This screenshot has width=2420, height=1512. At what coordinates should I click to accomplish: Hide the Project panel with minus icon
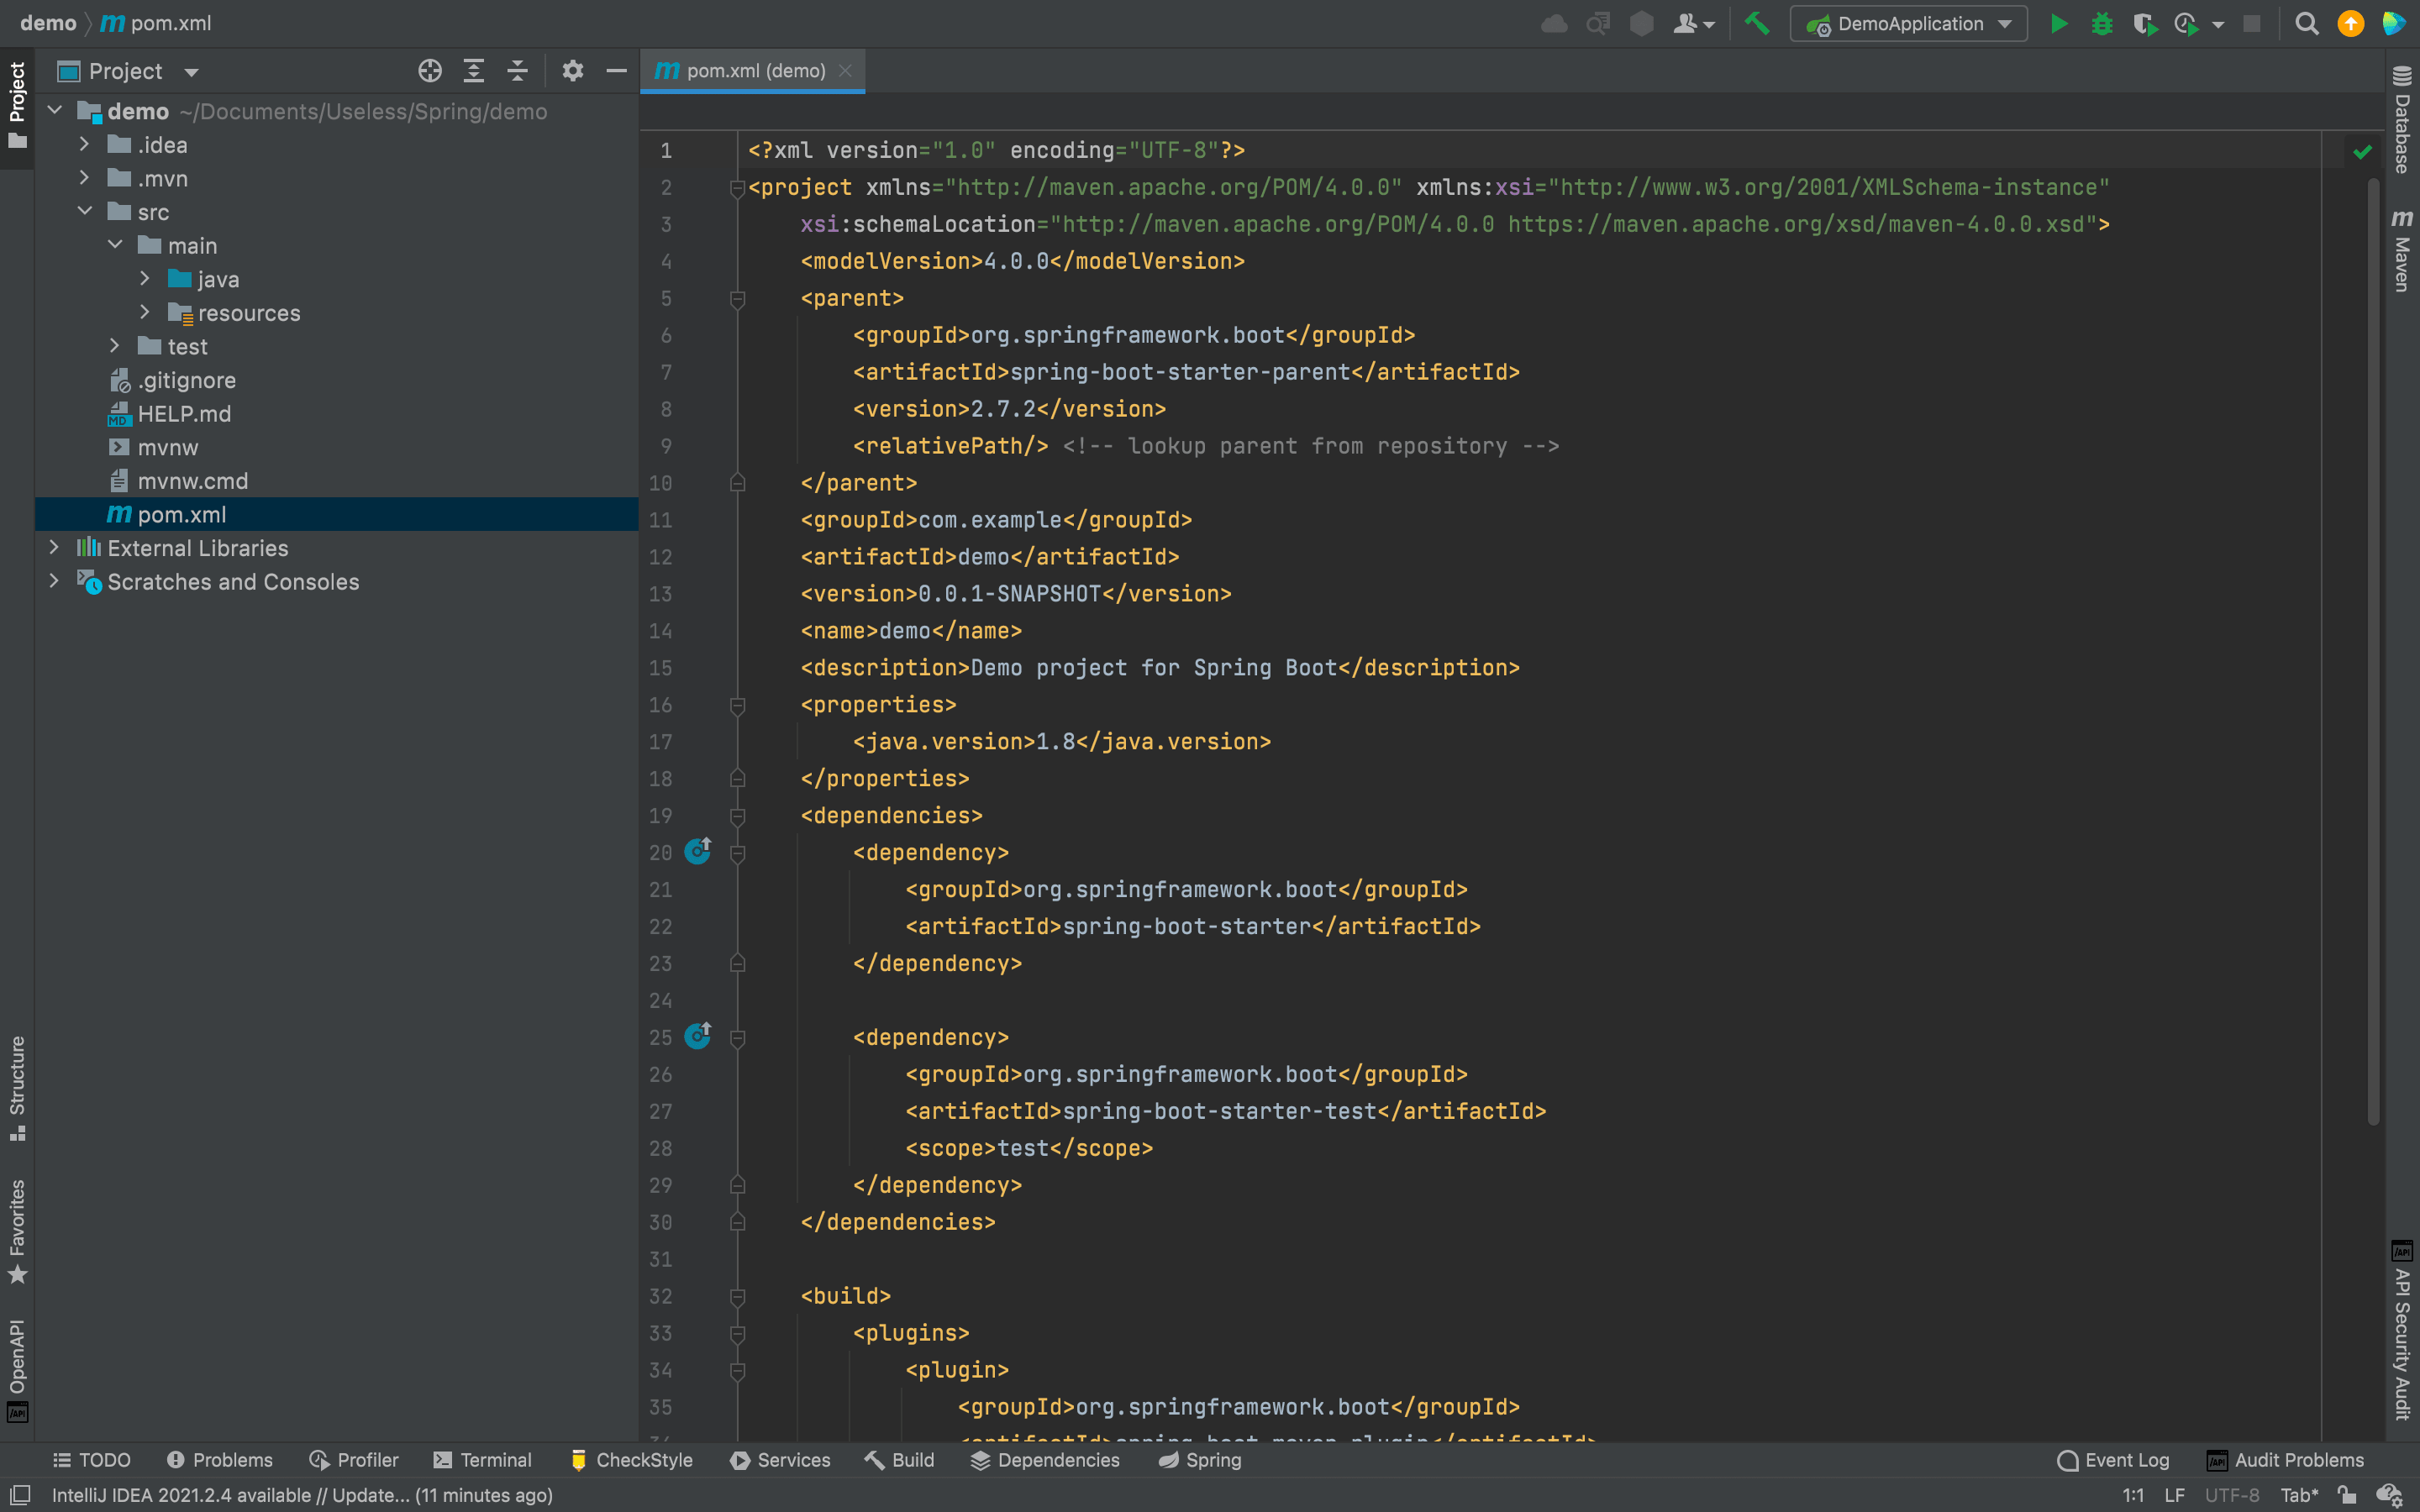[616, 71]
